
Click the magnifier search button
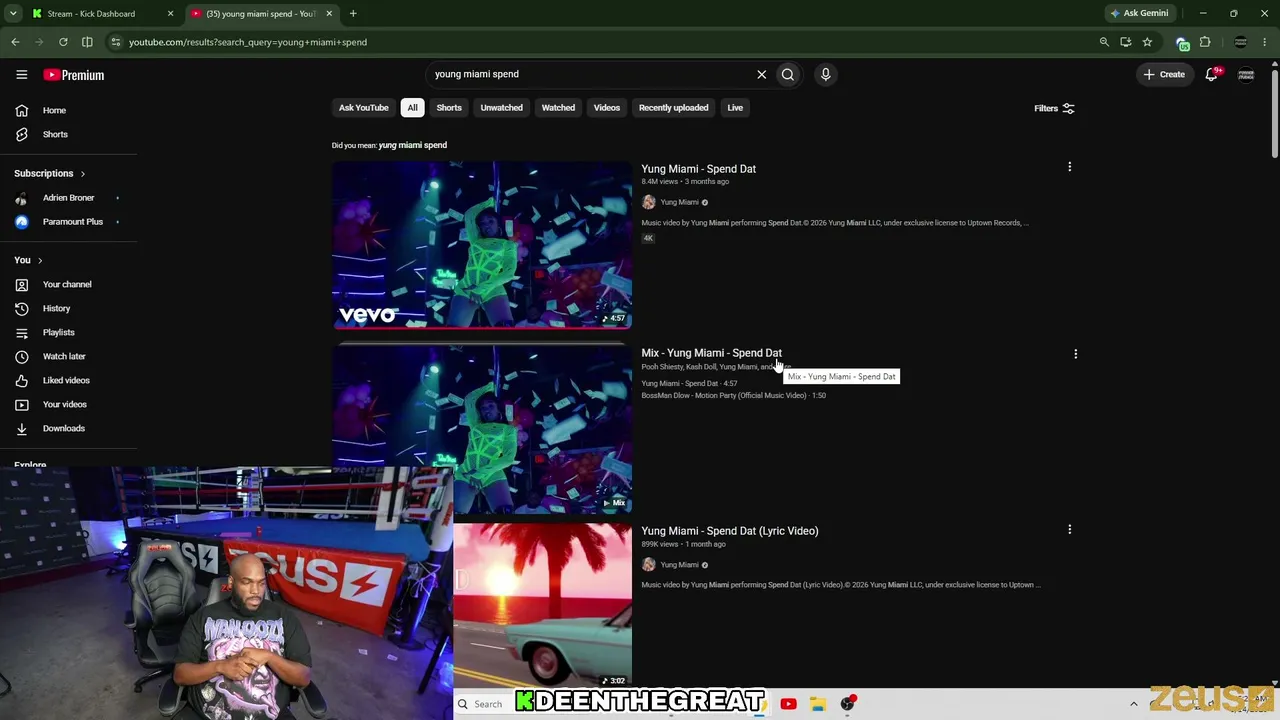point(788,74)
